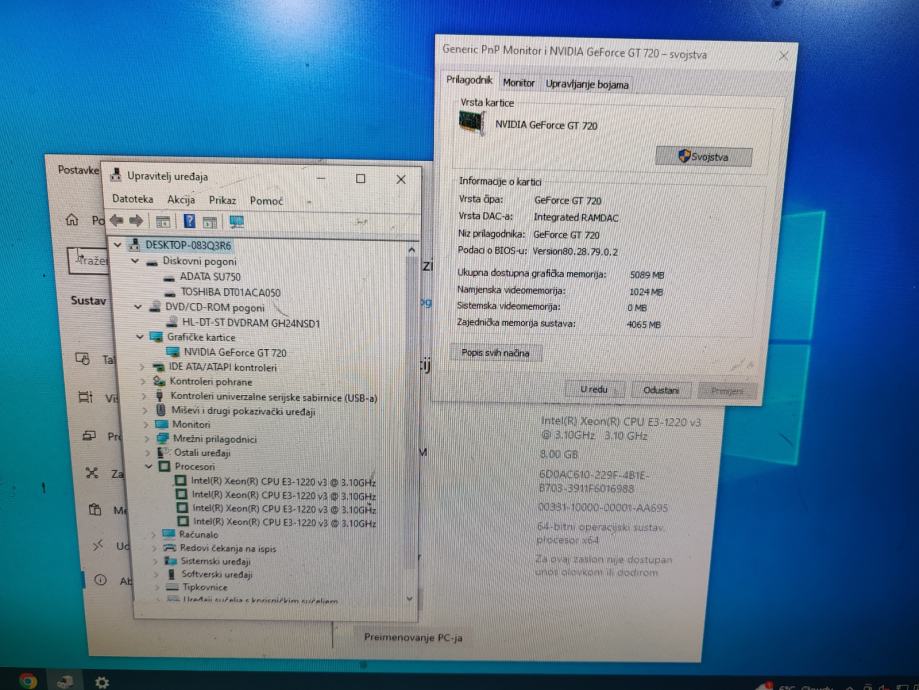This screenshot has width=919, height=690.
Task: Select the Prilagodnik tab
Action: tap(469, 80)
